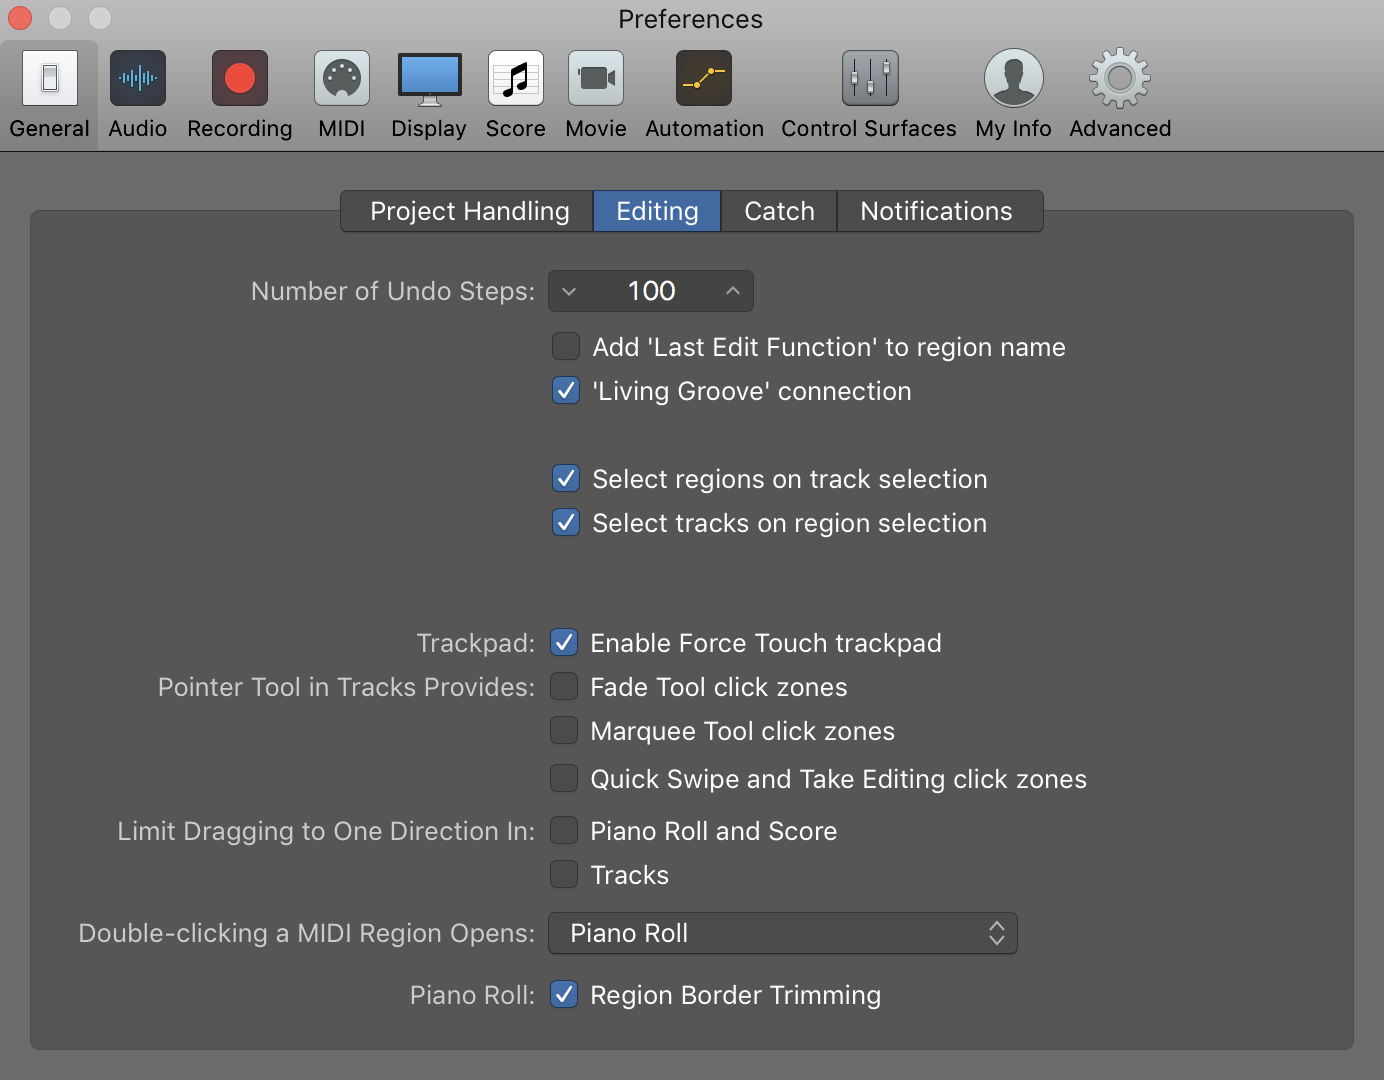Open the Score preferences icon

coord(515,90)
